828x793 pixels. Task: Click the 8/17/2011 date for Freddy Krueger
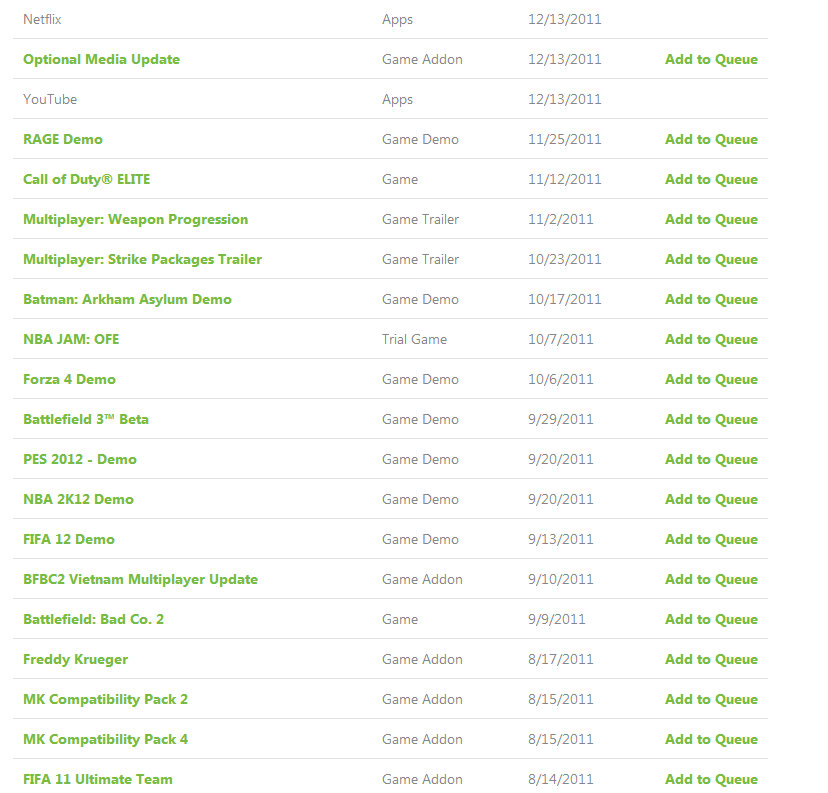pos(561,659)
